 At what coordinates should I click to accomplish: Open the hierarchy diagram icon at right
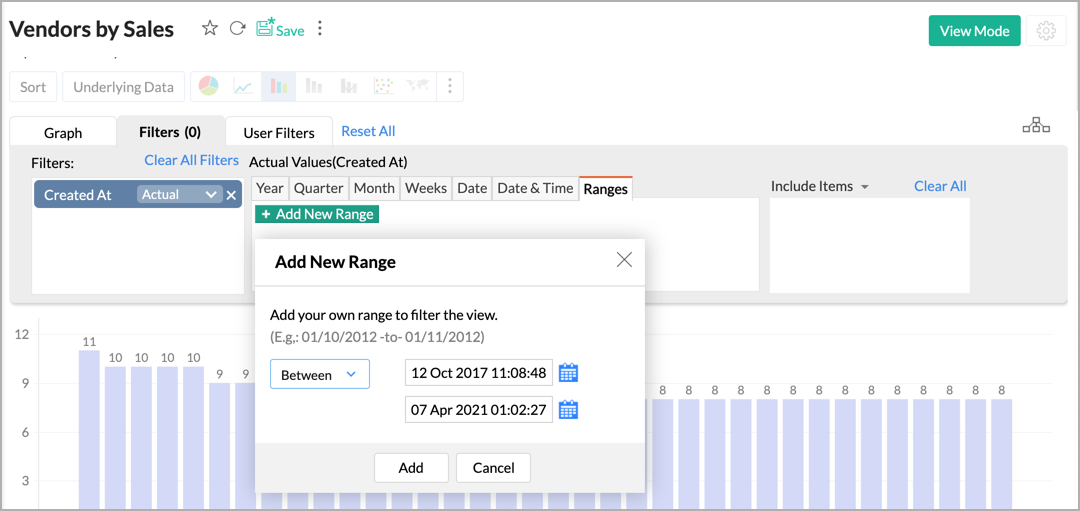pos(1036,126)
